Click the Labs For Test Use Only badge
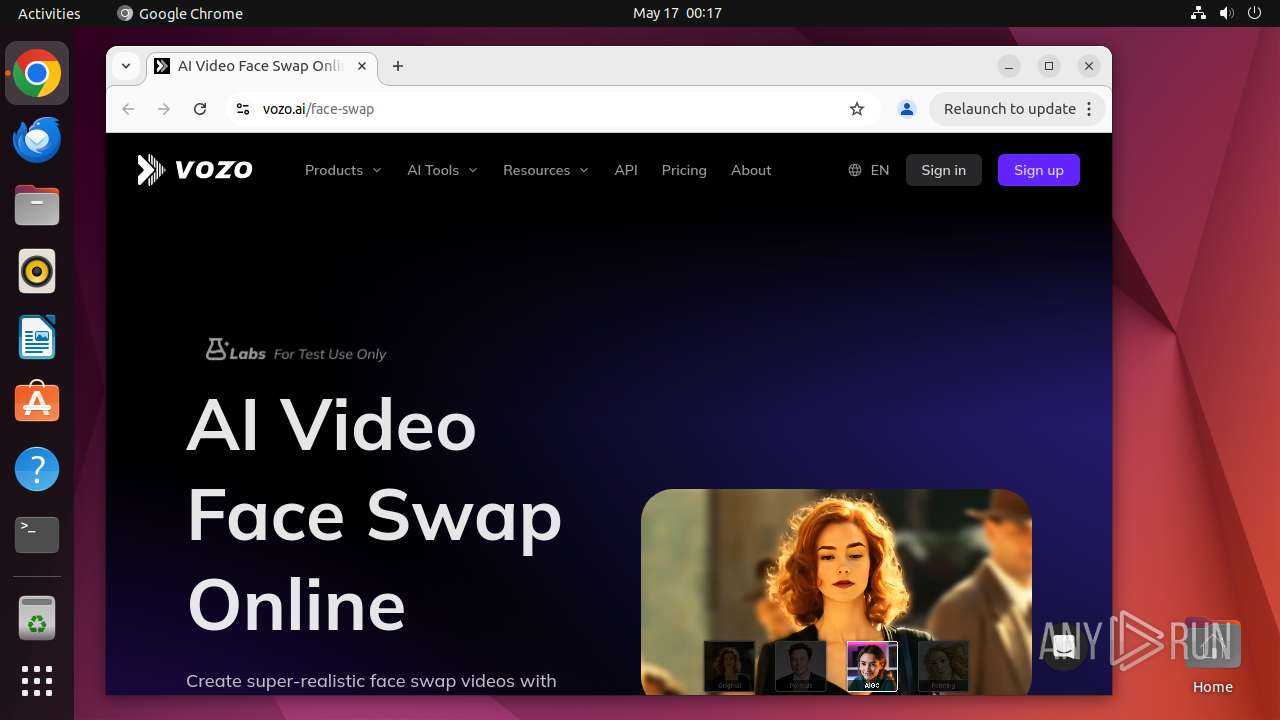 296,350
